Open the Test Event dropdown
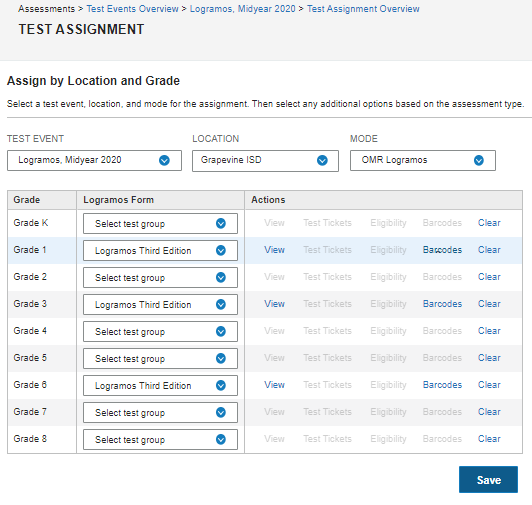The width and height of the screenshot is (532, 505). point(94,160)
